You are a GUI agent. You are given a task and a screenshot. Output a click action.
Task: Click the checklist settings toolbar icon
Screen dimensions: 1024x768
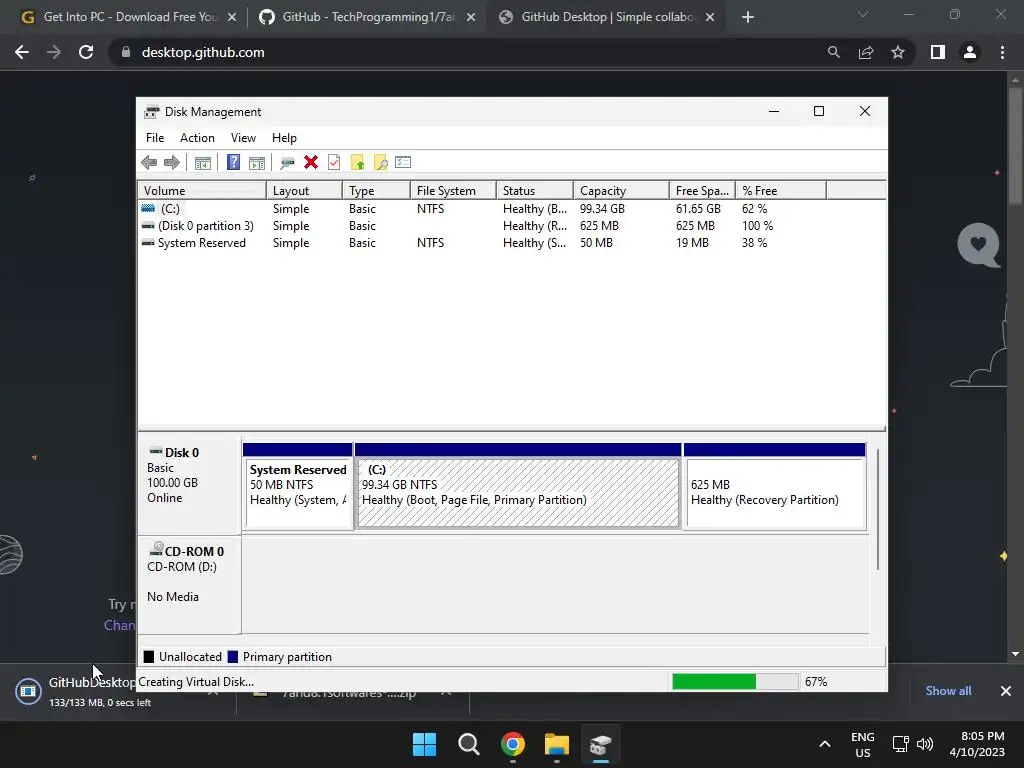[x=403, y=163]
